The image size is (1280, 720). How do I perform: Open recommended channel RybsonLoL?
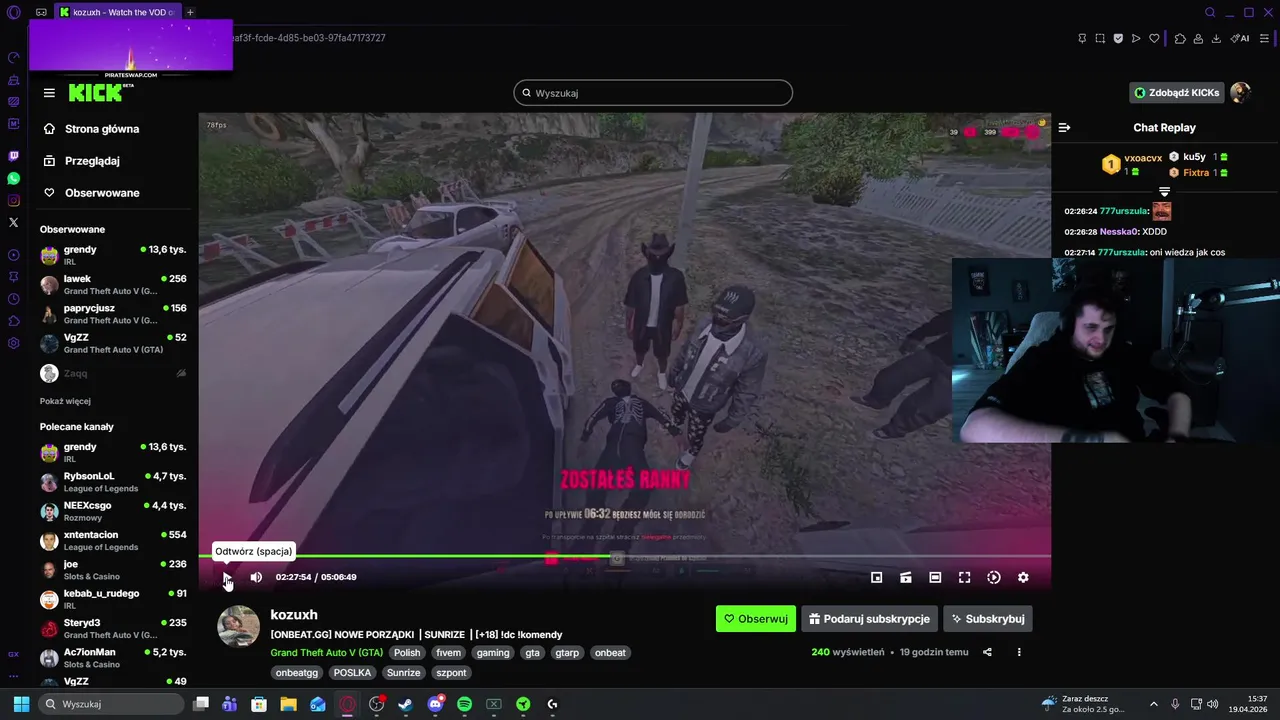click(x=113, y=482)
